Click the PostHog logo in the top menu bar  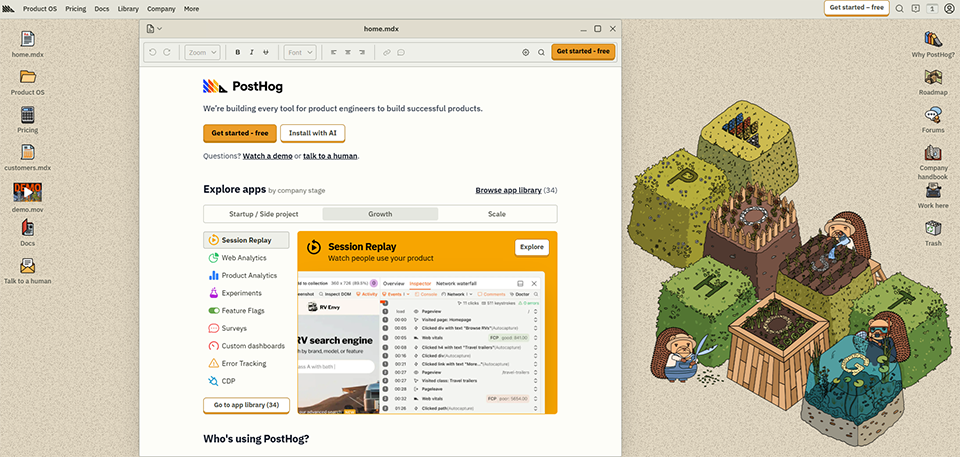pyautogui.click(x=9, y=9)
